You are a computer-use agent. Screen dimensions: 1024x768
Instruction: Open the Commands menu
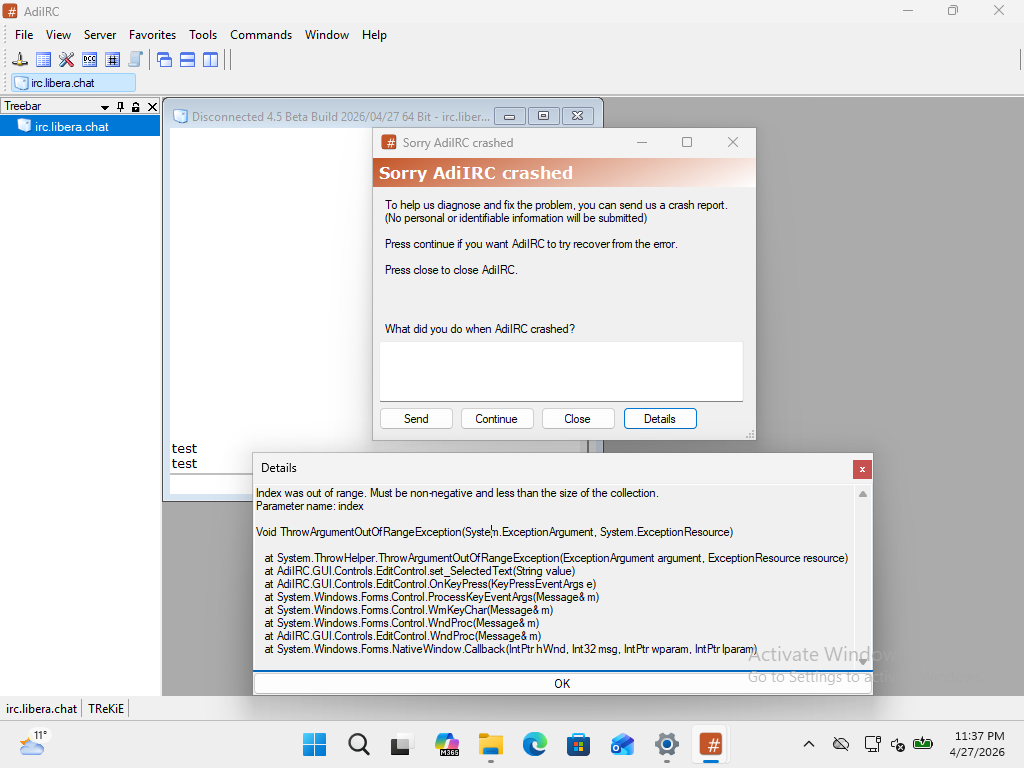[x=261, y=35]
